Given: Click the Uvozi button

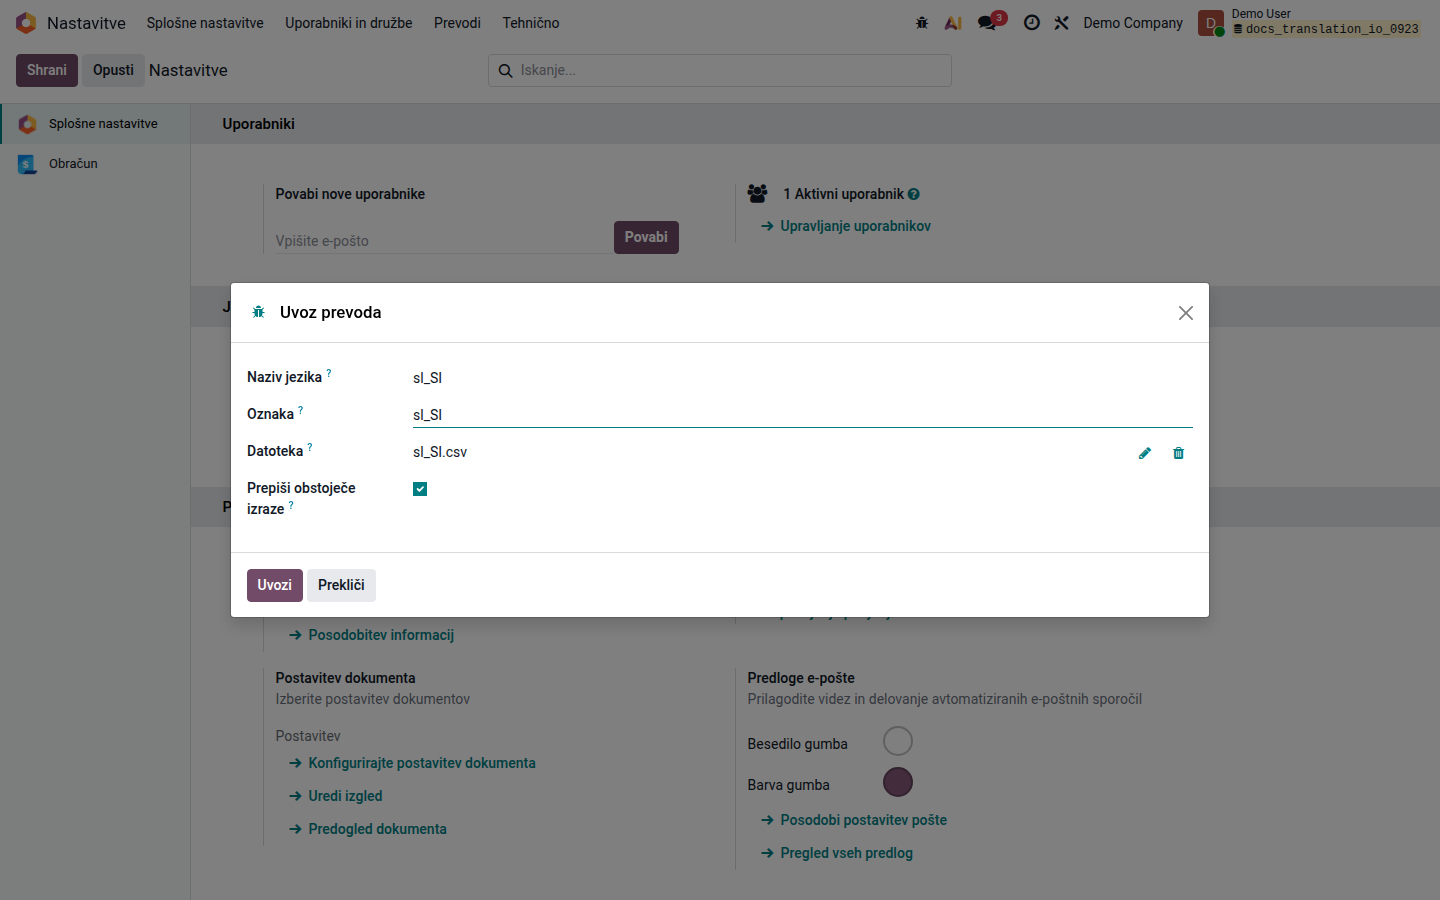Looking at the screenshot, I should click(x=275, y=585).
